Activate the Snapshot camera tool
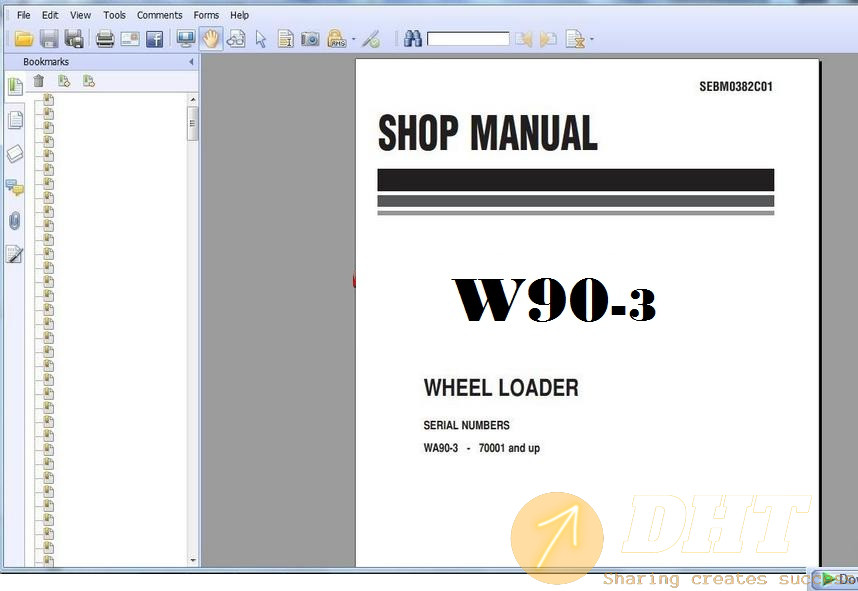858x591 pixels. pyautogui.click(x=310, y=39)
